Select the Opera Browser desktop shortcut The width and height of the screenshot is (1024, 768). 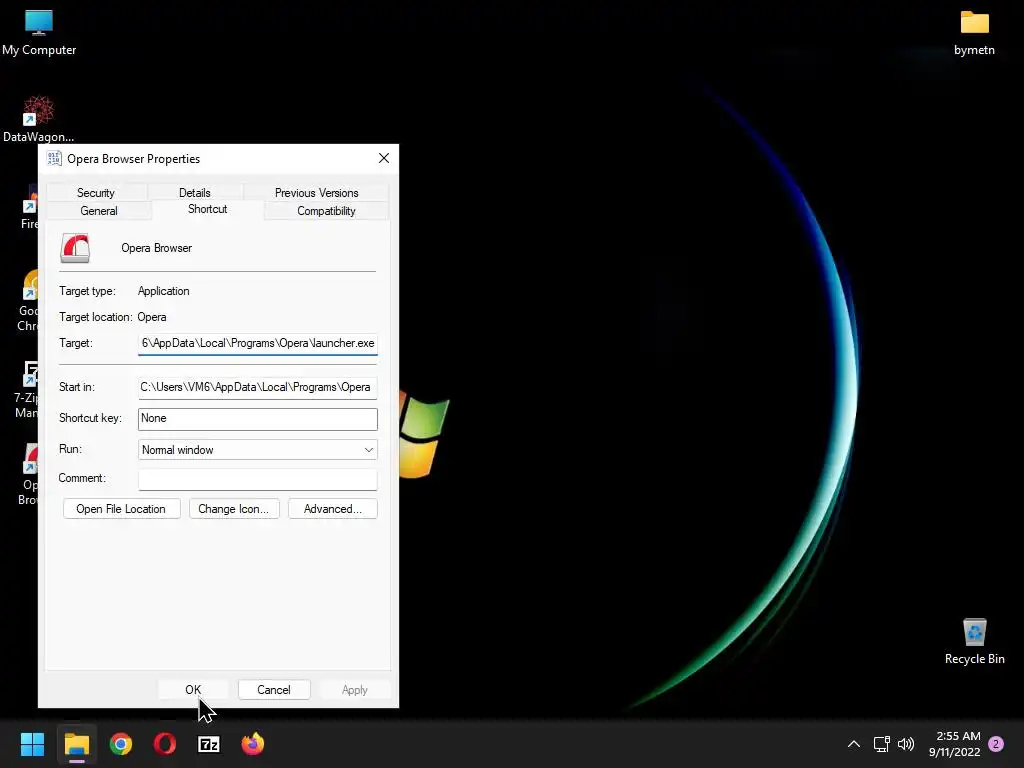(x=27, y=475)
